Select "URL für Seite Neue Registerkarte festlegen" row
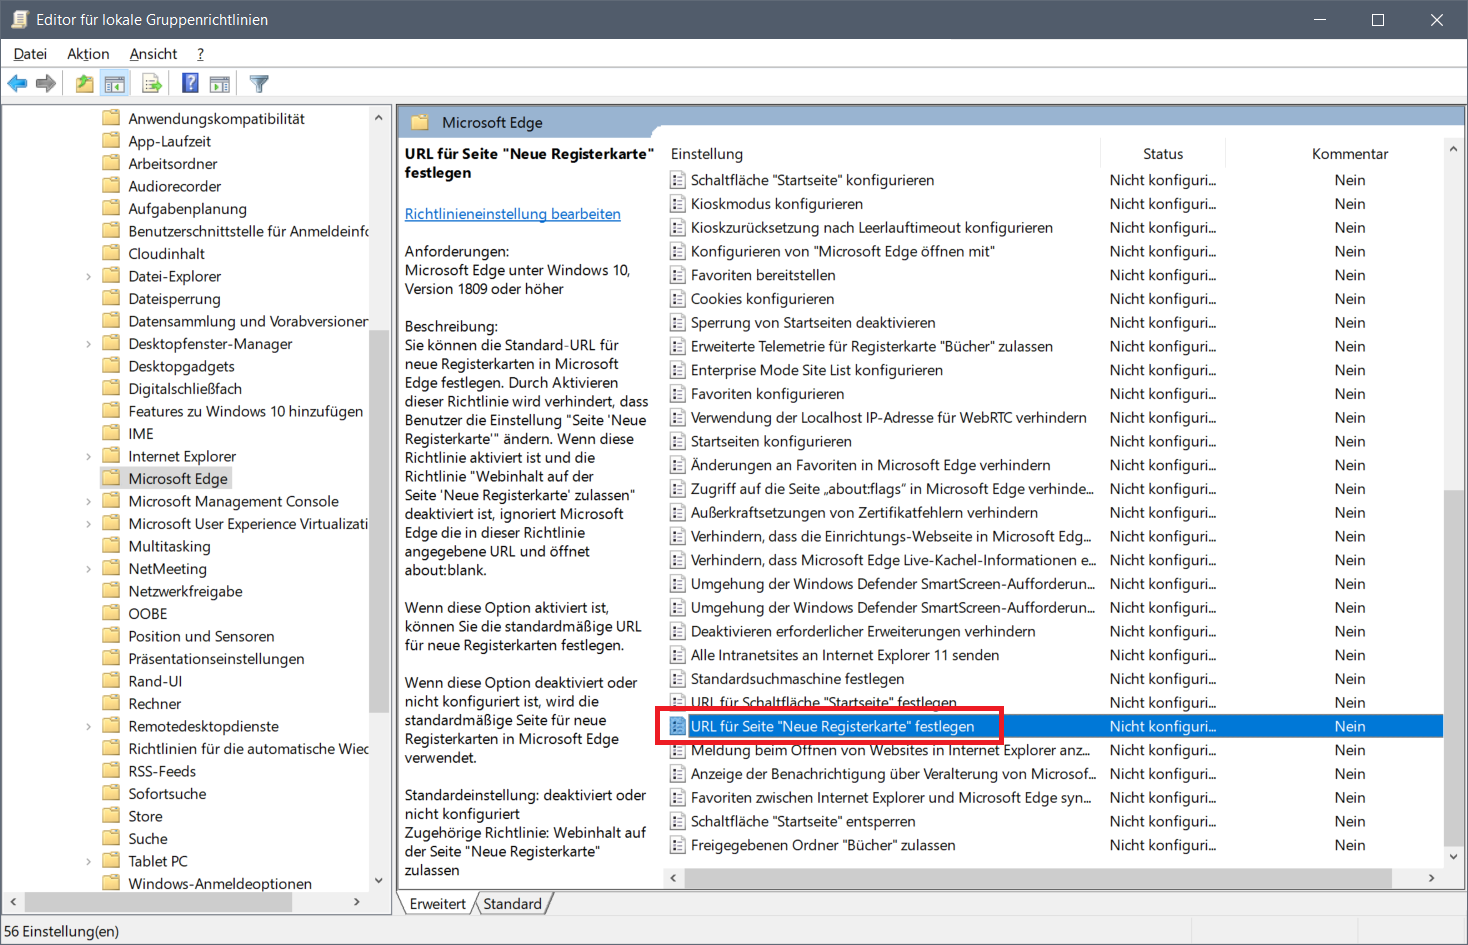Screen dimensions: 1468x945 coord(1054,726)
